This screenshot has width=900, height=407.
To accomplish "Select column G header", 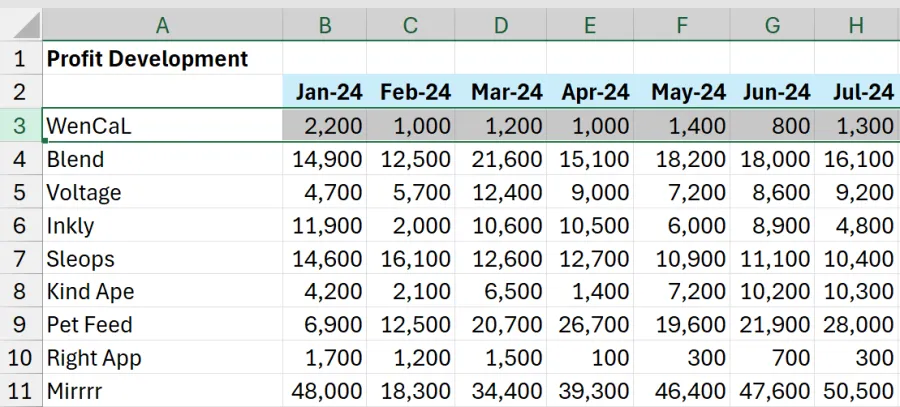I will click(773, 25).
